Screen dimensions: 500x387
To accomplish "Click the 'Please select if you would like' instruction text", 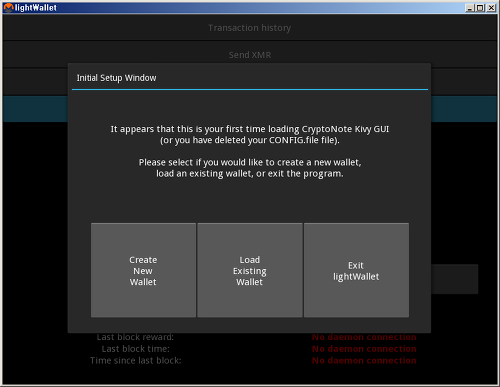I will [250, 168].
